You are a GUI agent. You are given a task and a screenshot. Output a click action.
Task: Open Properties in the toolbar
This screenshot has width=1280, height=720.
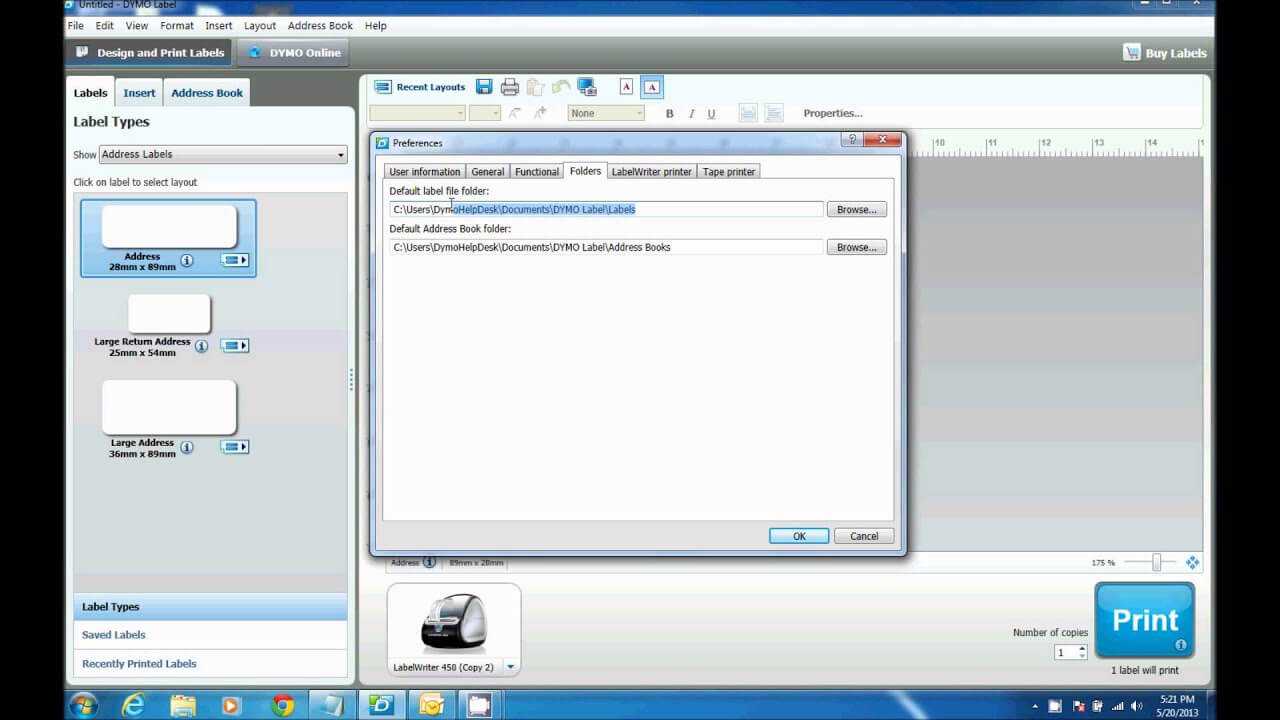832,113
